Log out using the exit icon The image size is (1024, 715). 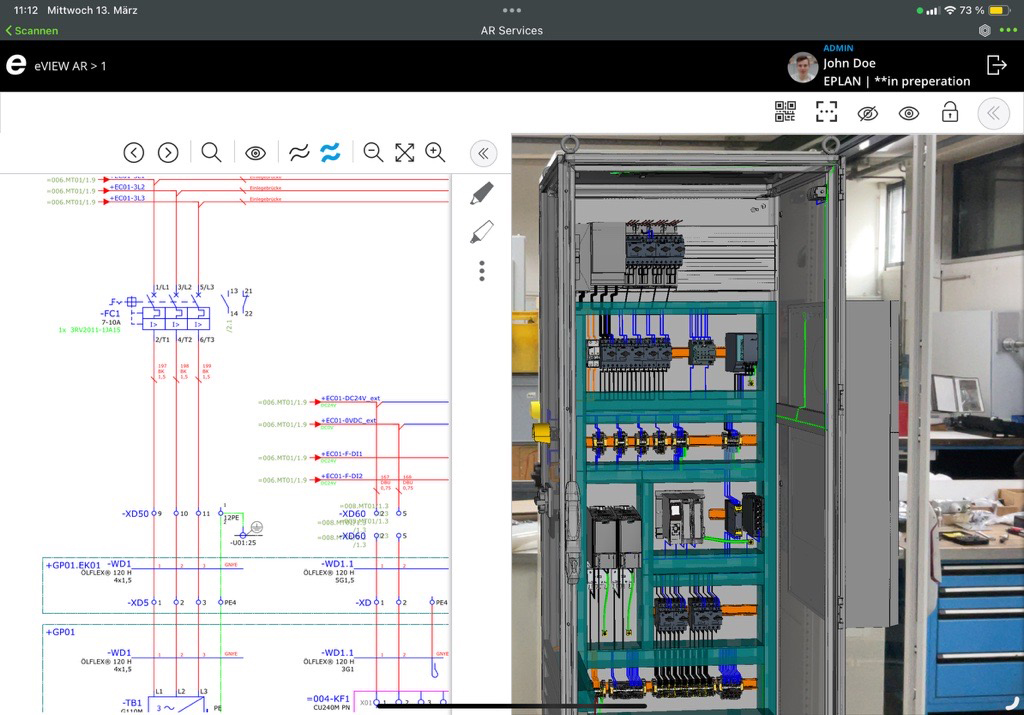point(996,65)
